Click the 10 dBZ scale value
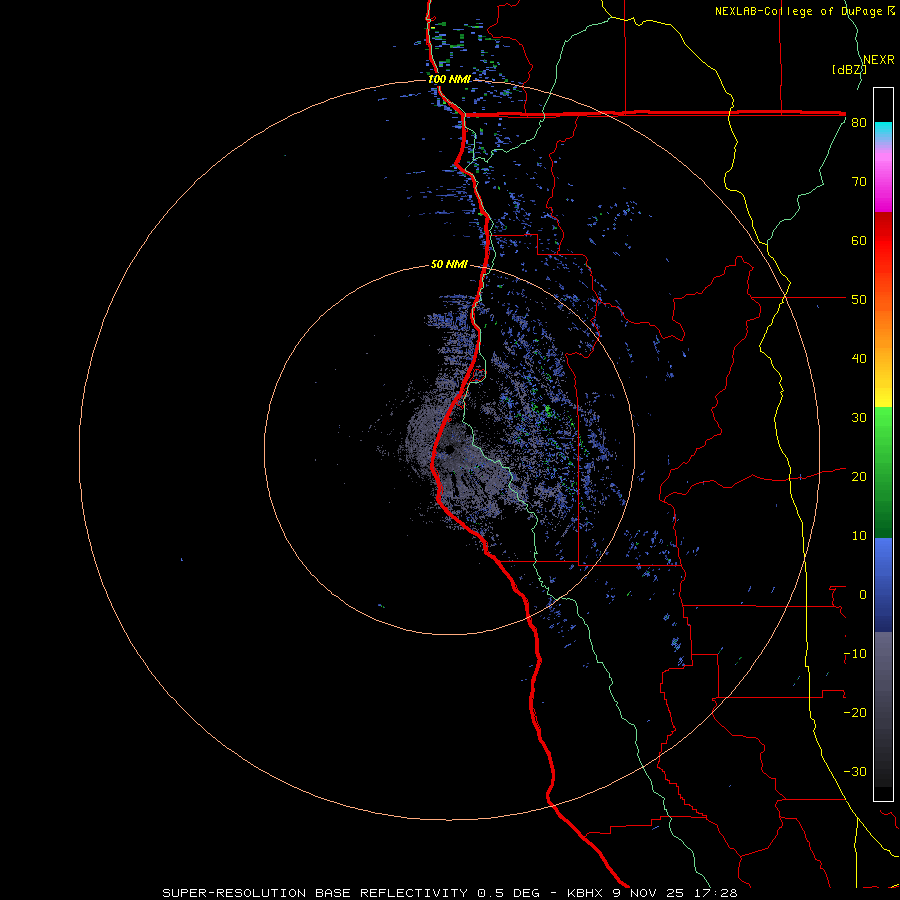Image resolution: width=900 pixels, height=900 pixels. click(859, 536)
